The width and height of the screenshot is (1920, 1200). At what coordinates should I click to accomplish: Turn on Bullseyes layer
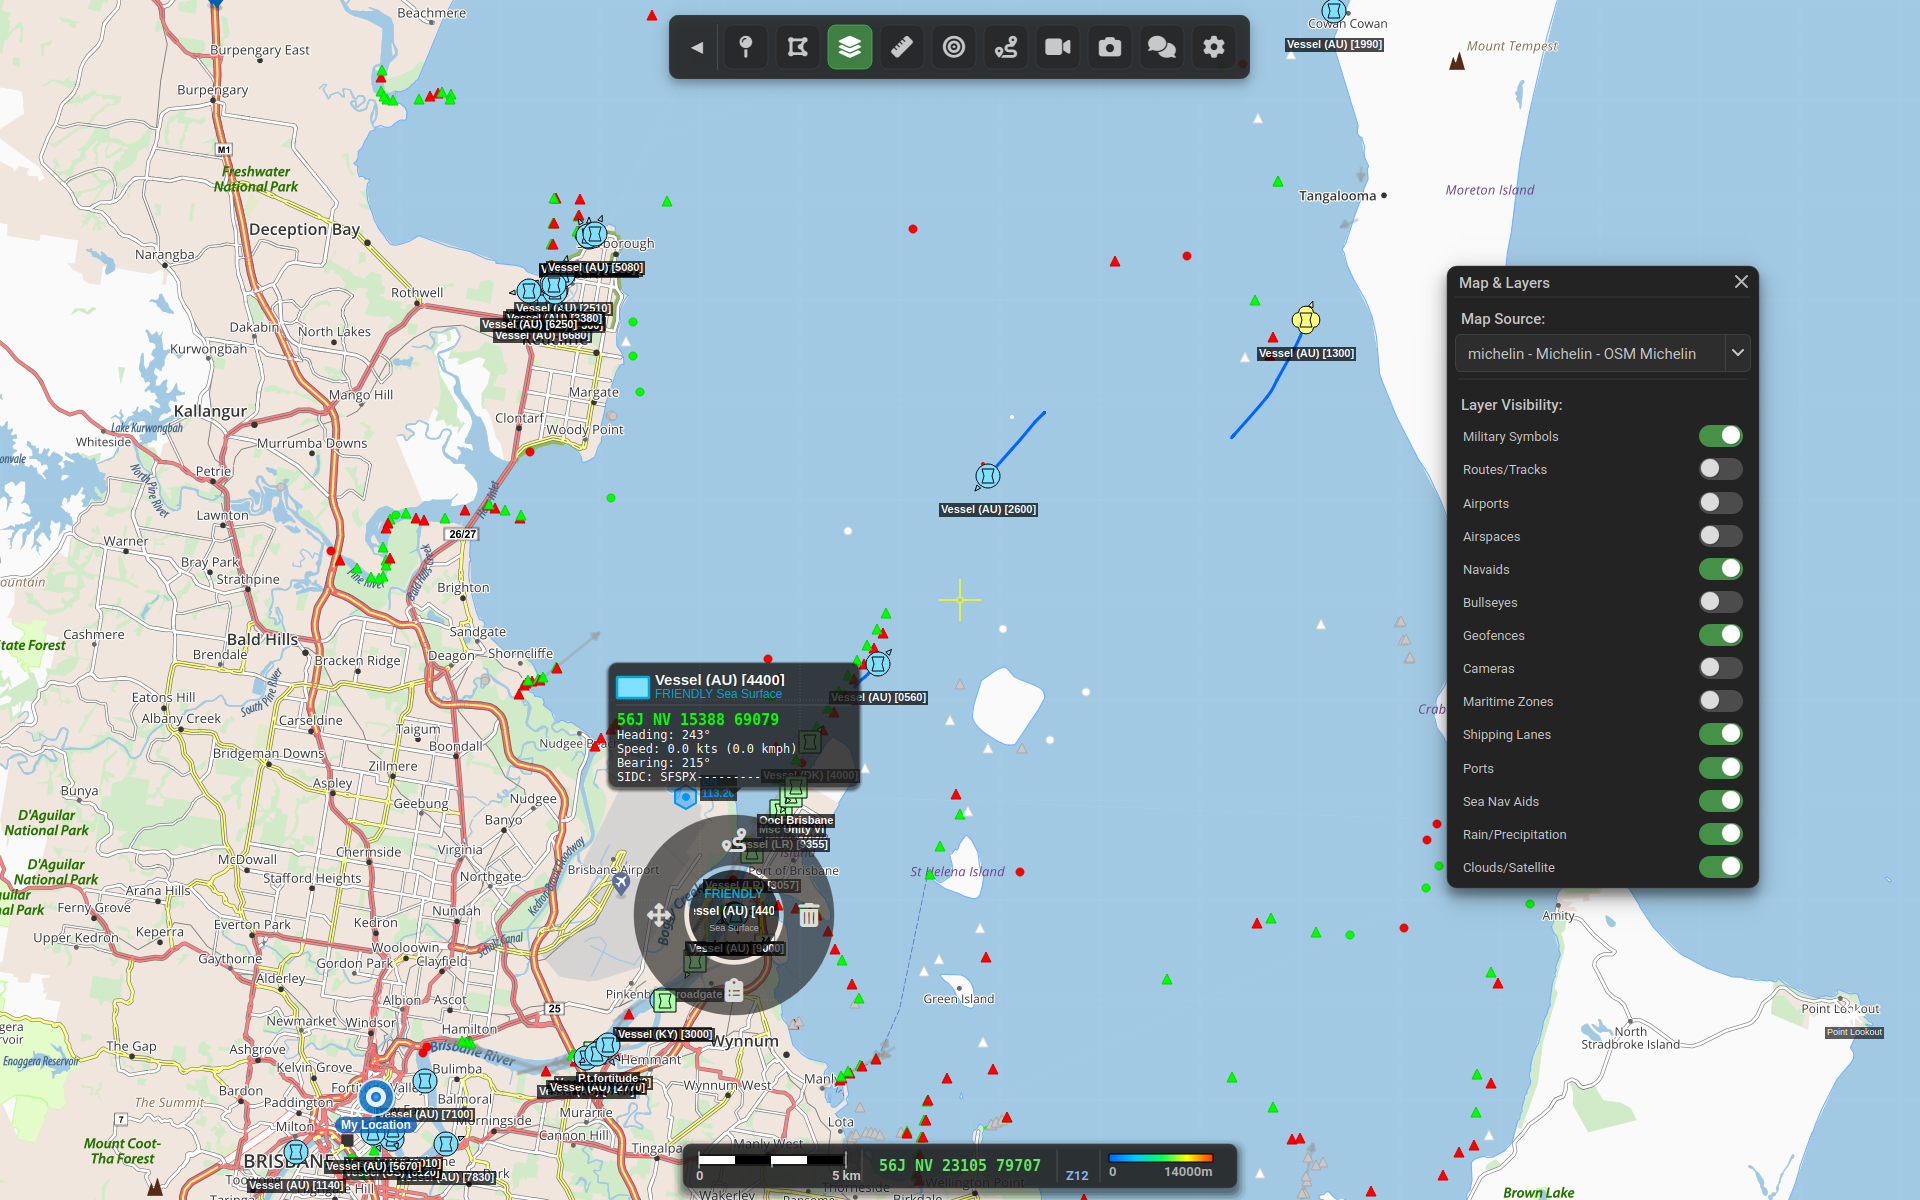point(1720,602)
